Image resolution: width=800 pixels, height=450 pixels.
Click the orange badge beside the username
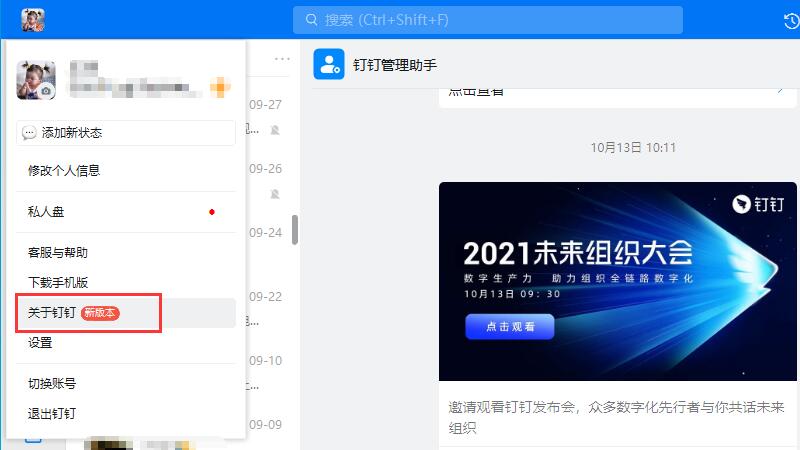pyautogui.click(x=219, y=87)
